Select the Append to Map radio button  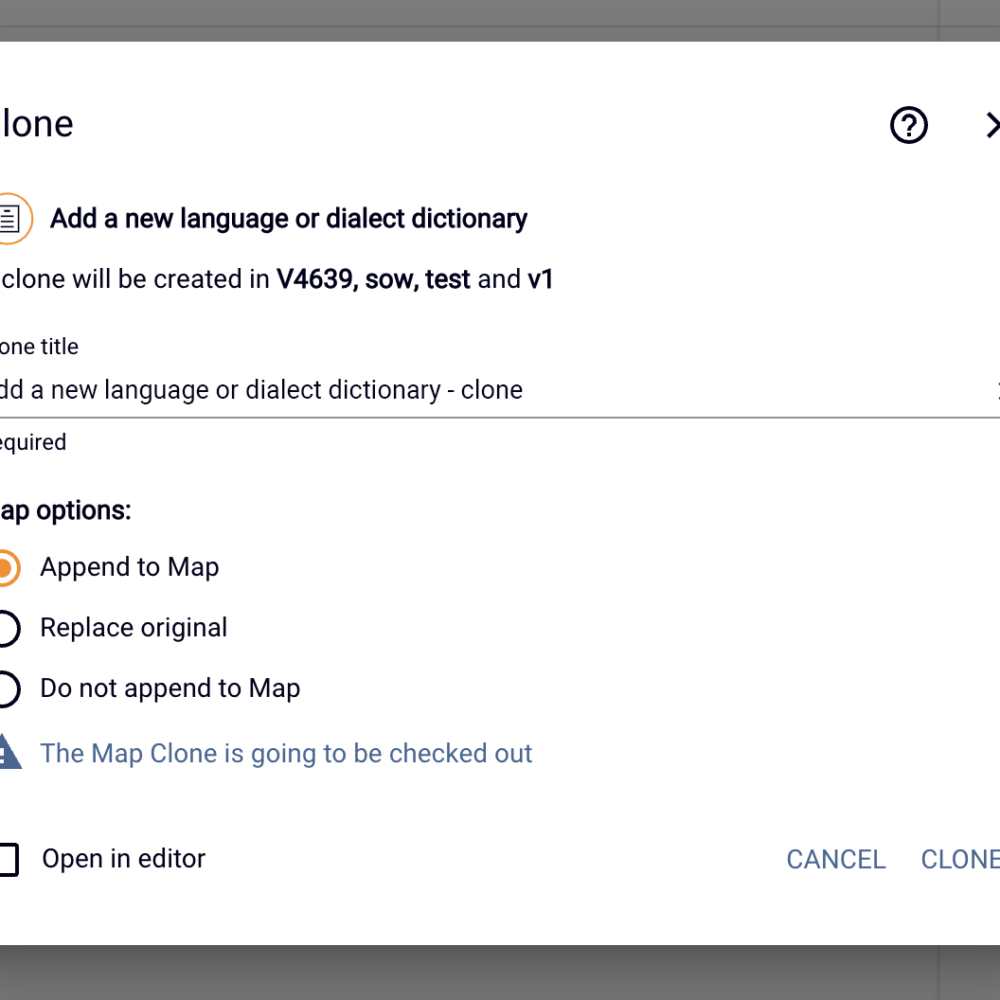(x=8, y=568)
